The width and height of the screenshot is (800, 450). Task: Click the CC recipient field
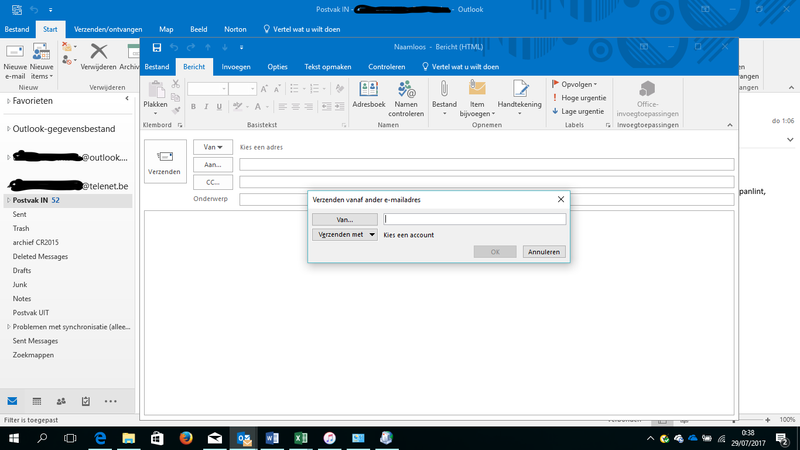tap(487, 182)
